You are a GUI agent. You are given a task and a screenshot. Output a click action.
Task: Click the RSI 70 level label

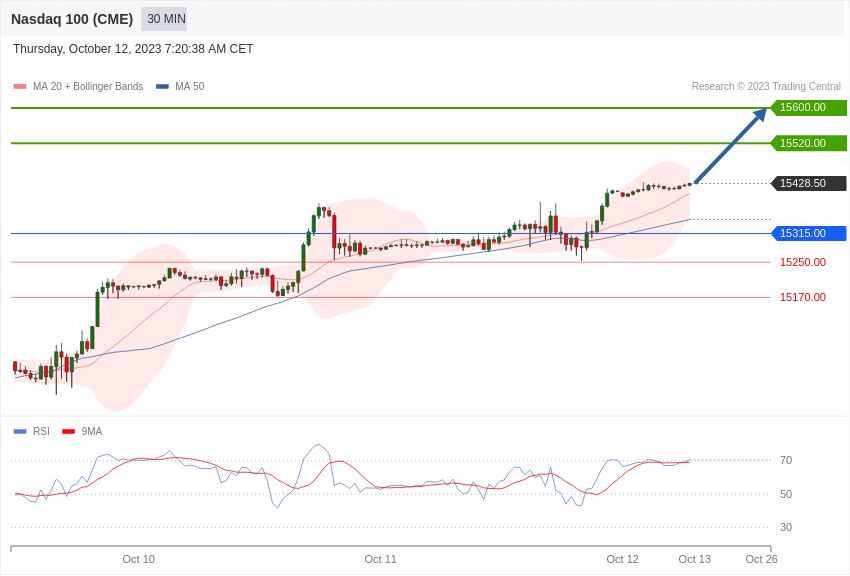point(786,460)
